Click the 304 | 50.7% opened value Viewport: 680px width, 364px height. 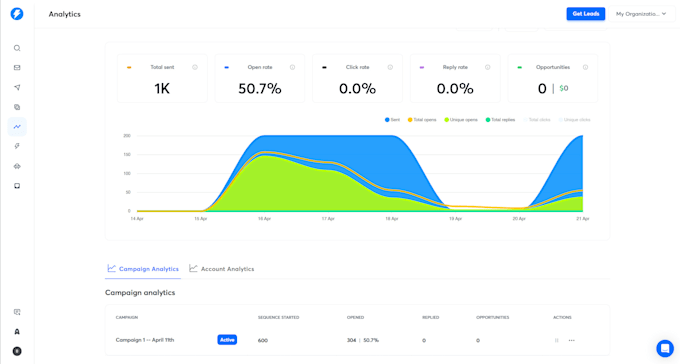point(363,341)
